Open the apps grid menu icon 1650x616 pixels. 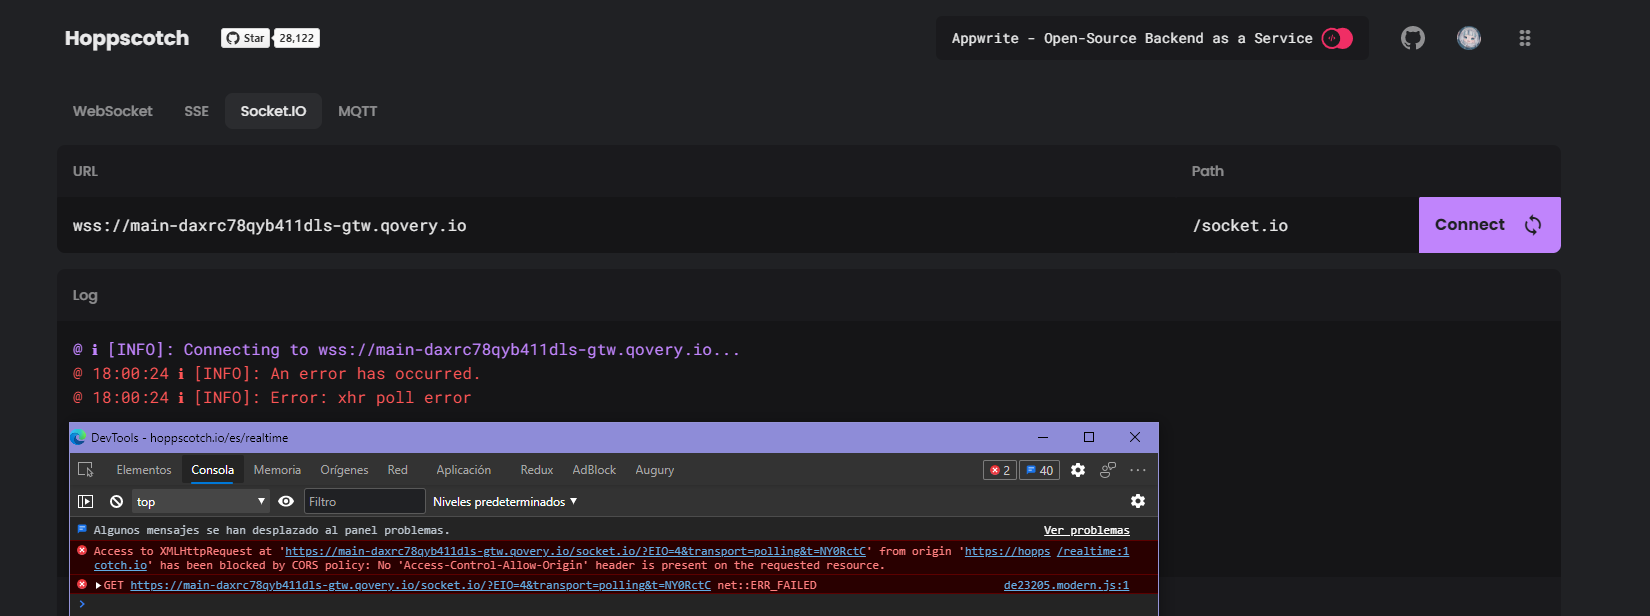[1525, 38]
